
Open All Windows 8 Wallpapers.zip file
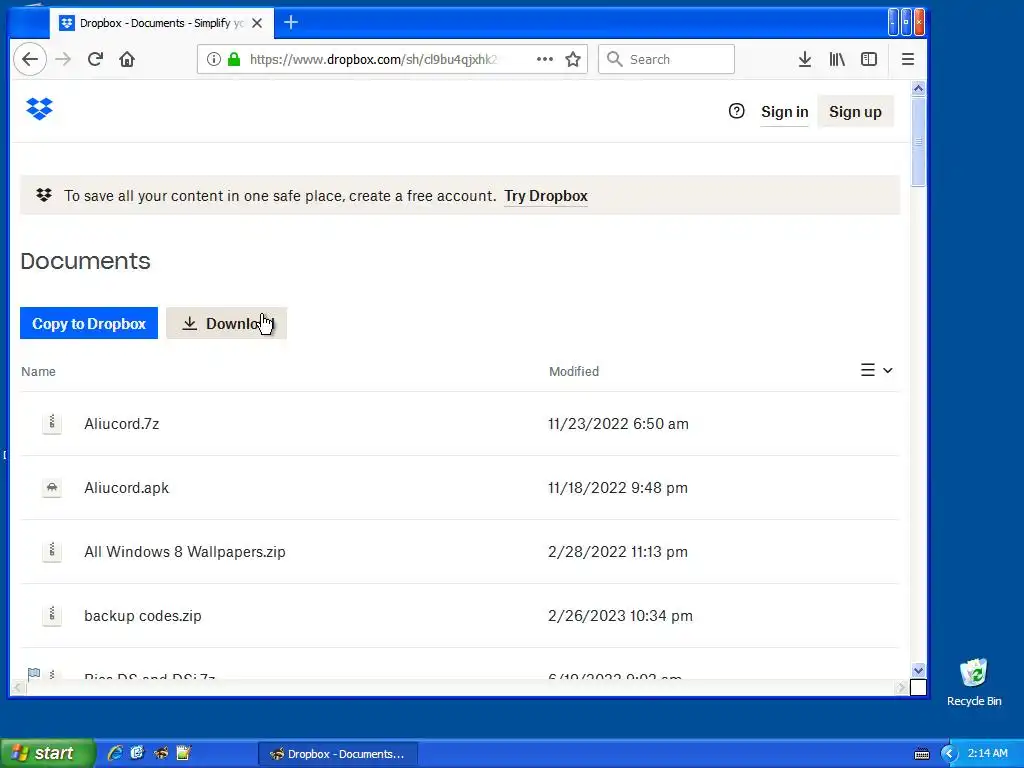click(185, 552)
